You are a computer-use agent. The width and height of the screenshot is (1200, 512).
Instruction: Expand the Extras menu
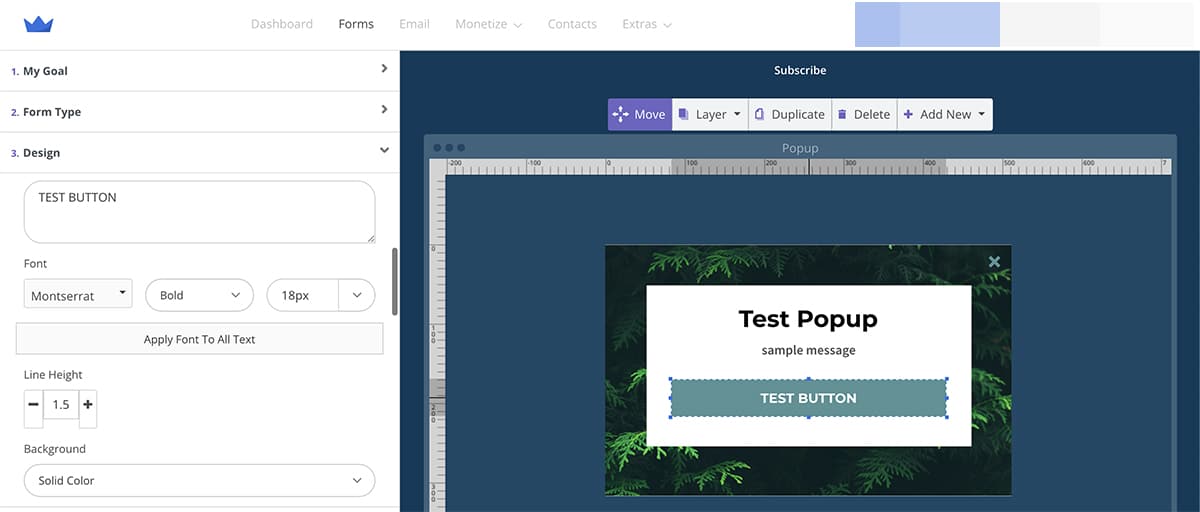pyautogui.click(x=647, y=24)
